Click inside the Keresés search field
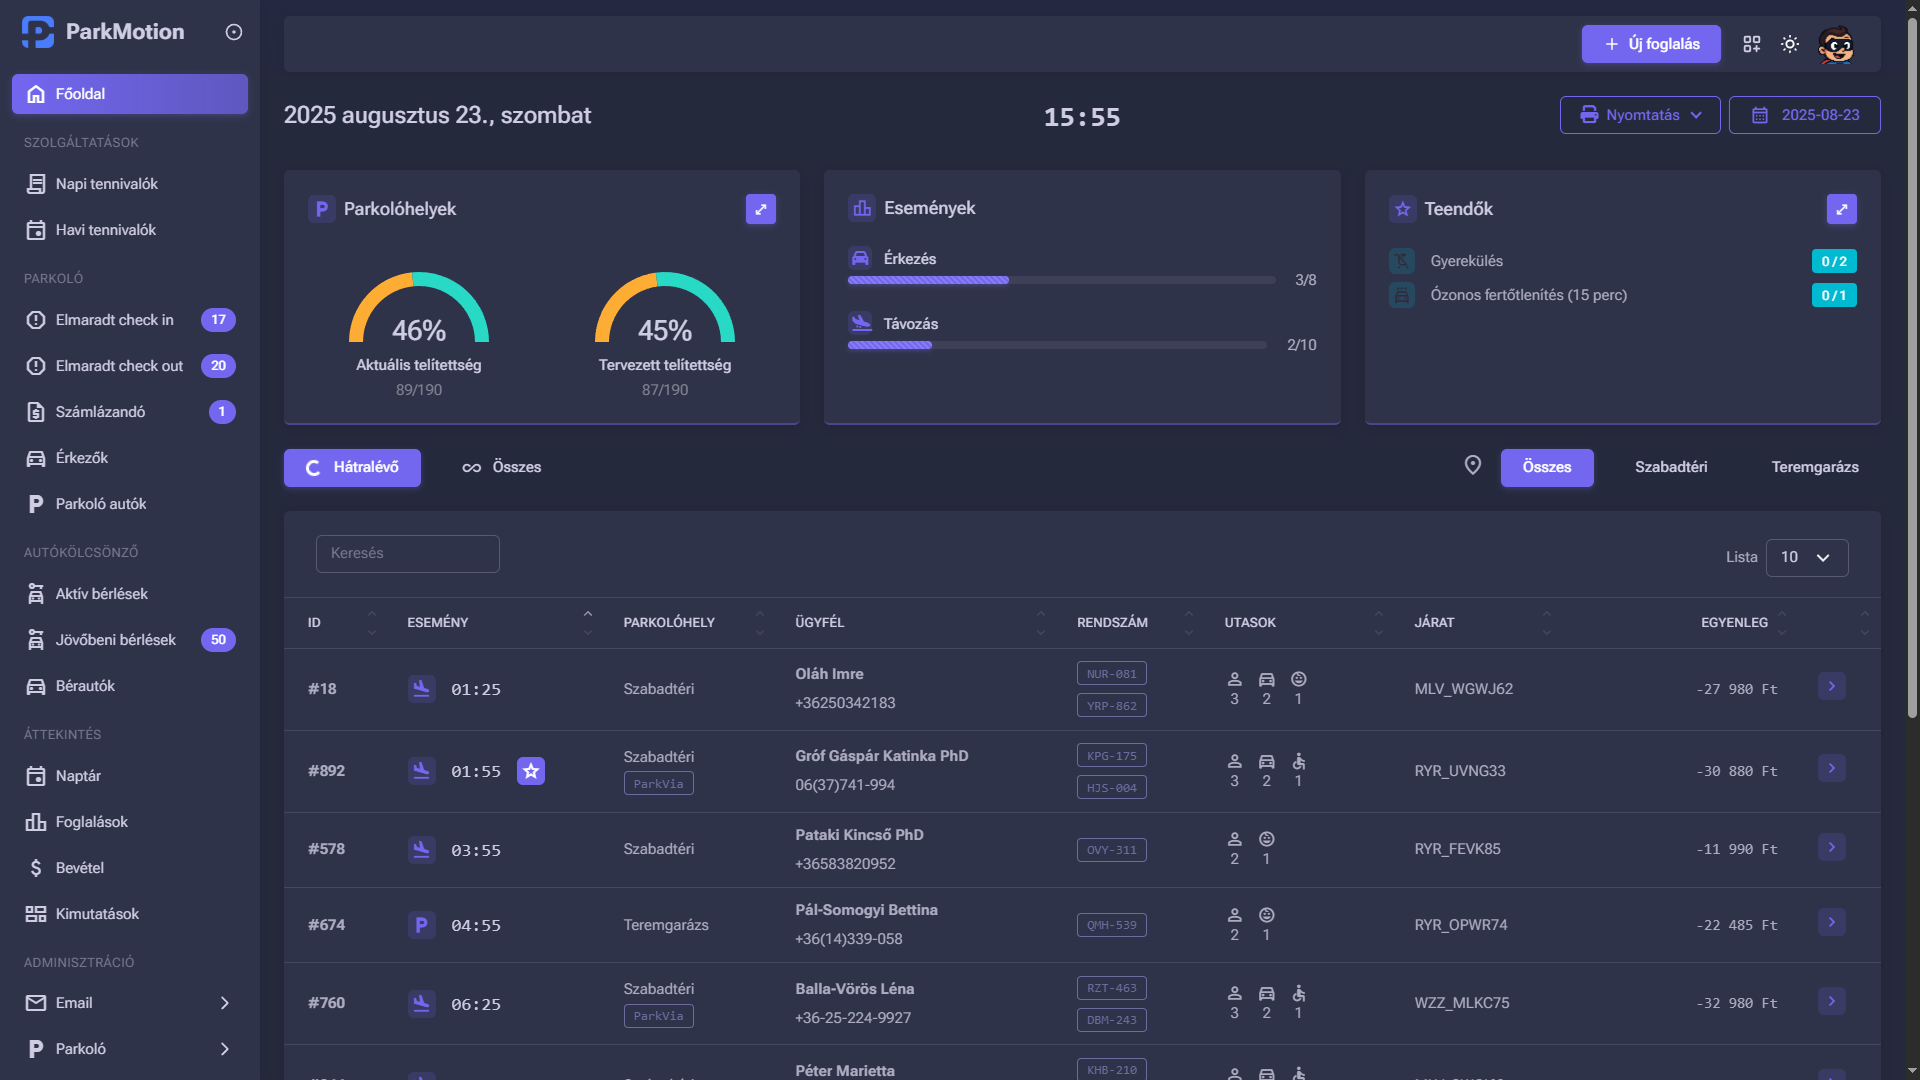 (407, 553)
